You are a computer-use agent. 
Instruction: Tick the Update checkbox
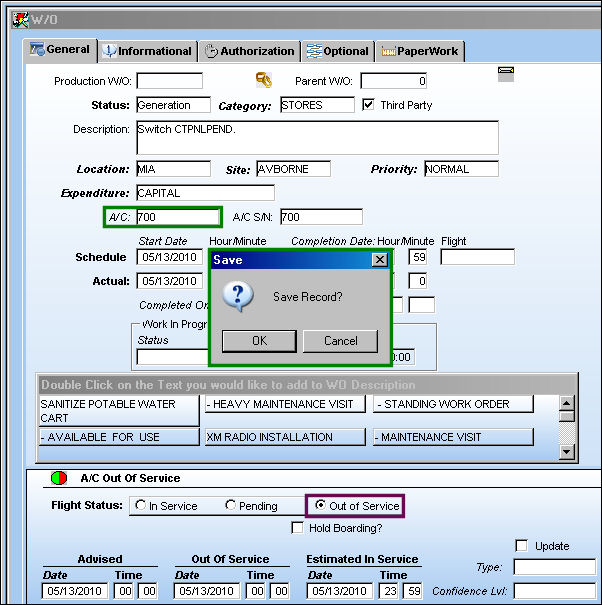pyautogui.click(x=521, y=546)
